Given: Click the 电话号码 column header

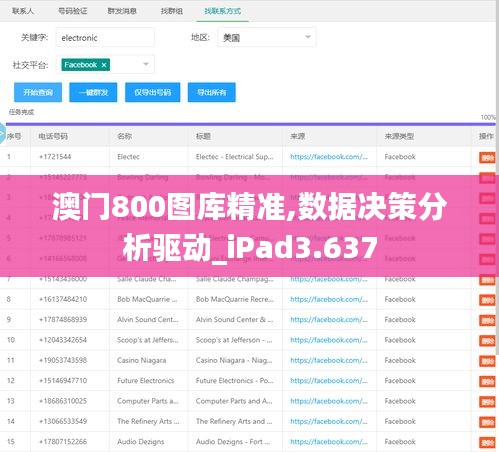Looking at the screenshot, I should tap(53, 136).
